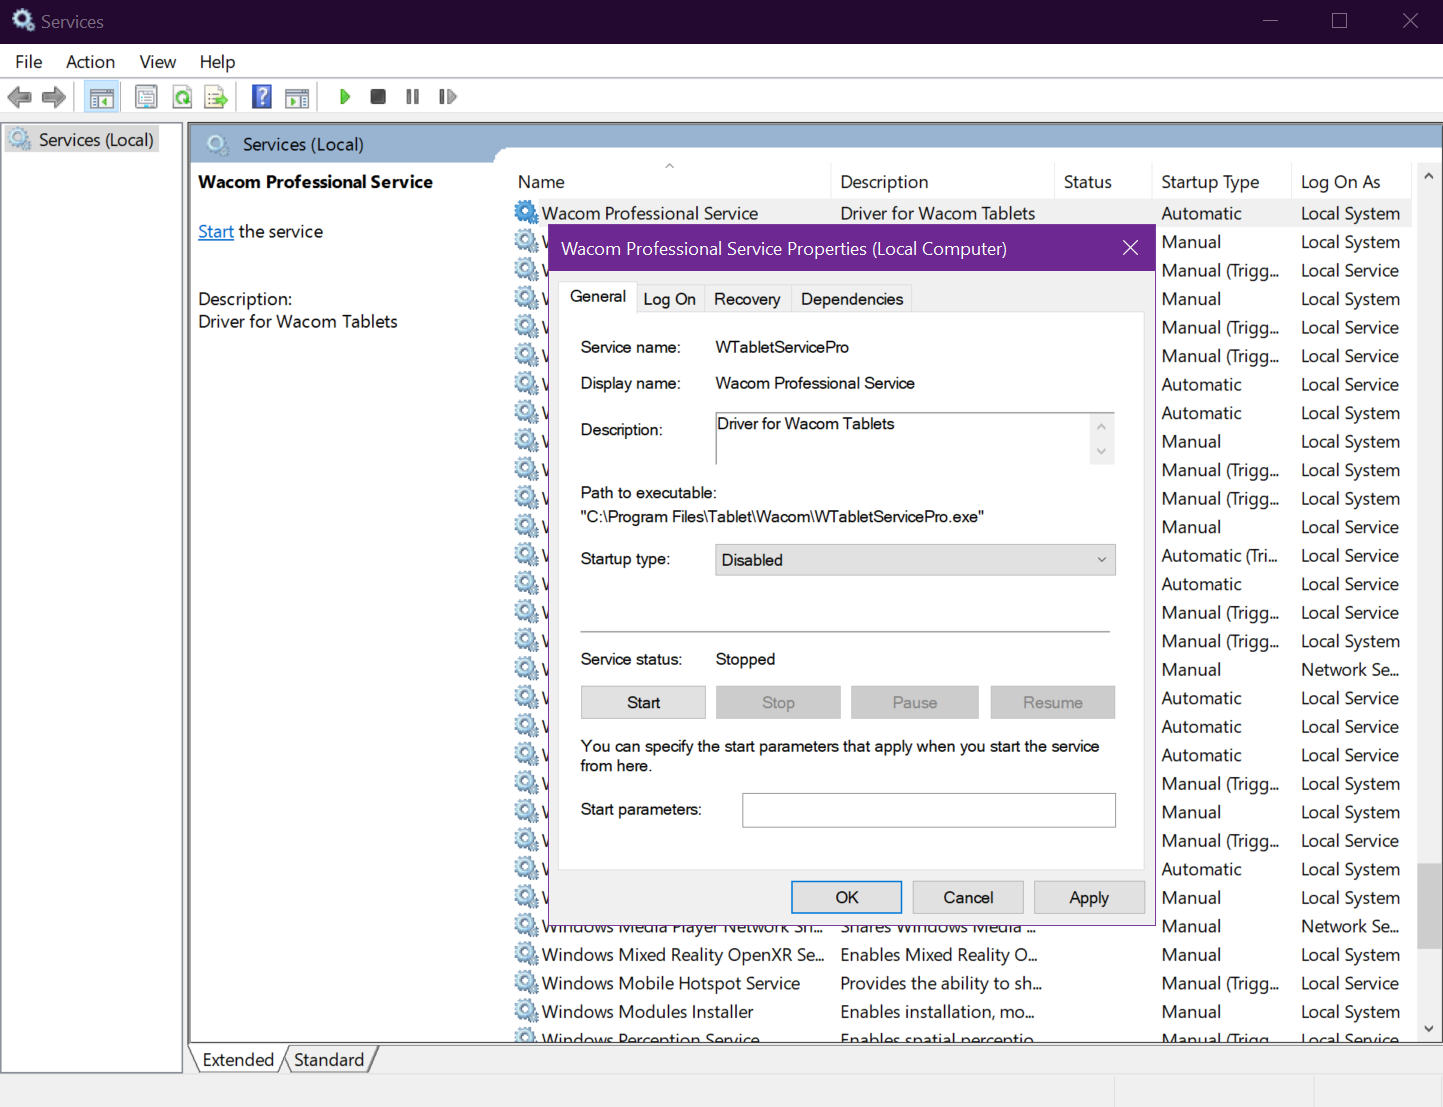Click services list scrollbar up arrow
1443x1107 pixels.
(x=1429, y=176)
